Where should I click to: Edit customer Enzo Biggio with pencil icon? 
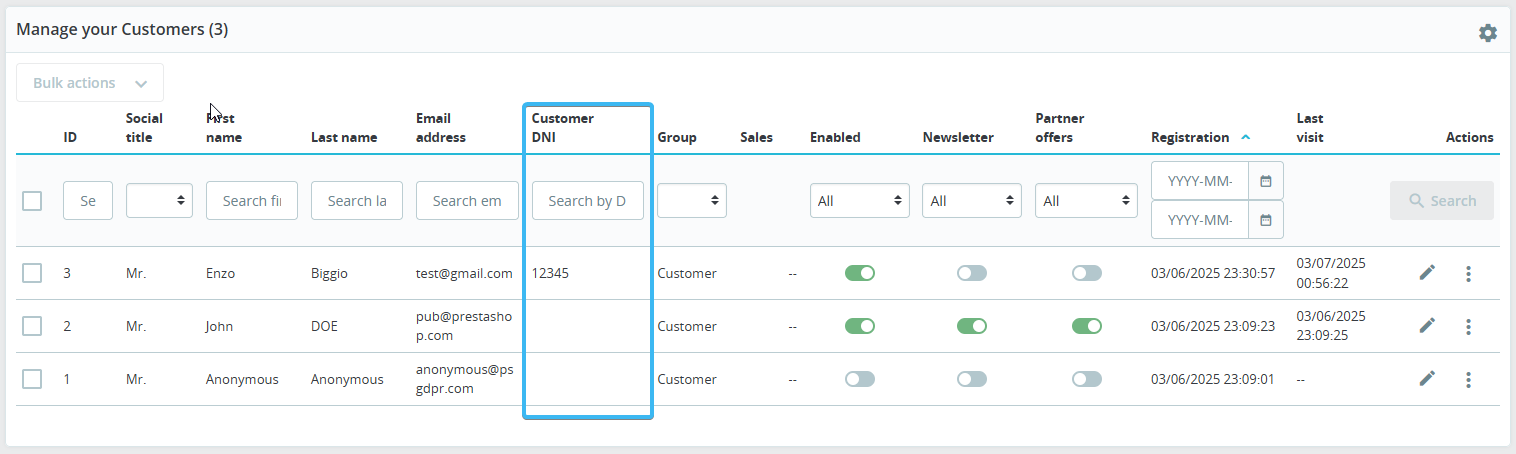[1427, 272]
